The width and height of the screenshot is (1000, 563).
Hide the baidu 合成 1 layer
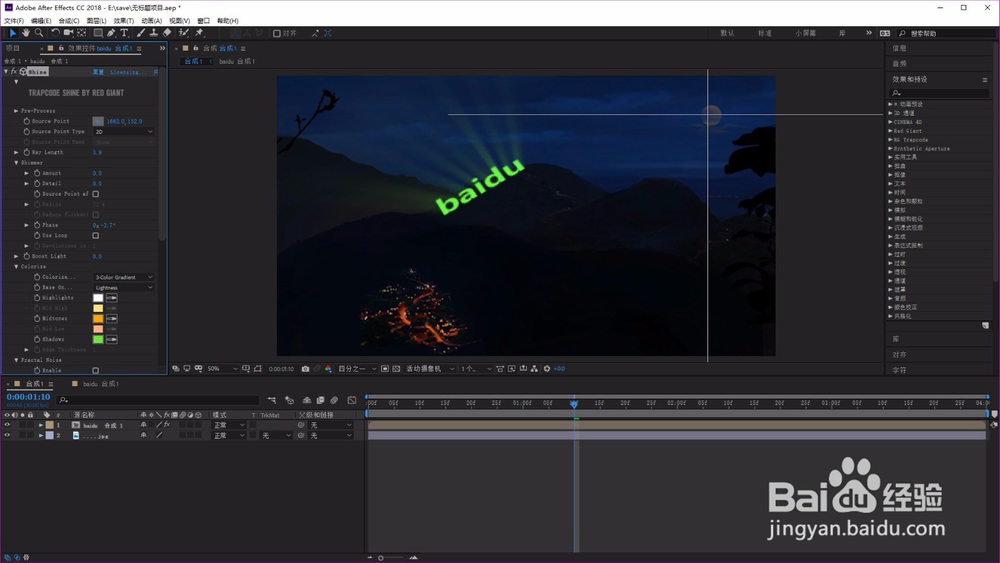point(7,425)
